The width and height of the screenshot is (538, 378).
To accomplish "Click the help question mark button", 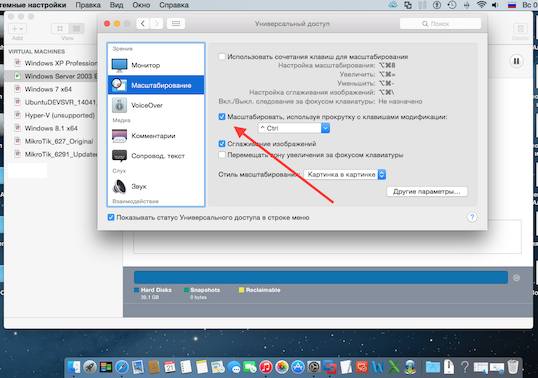I will tap(472, 217).
